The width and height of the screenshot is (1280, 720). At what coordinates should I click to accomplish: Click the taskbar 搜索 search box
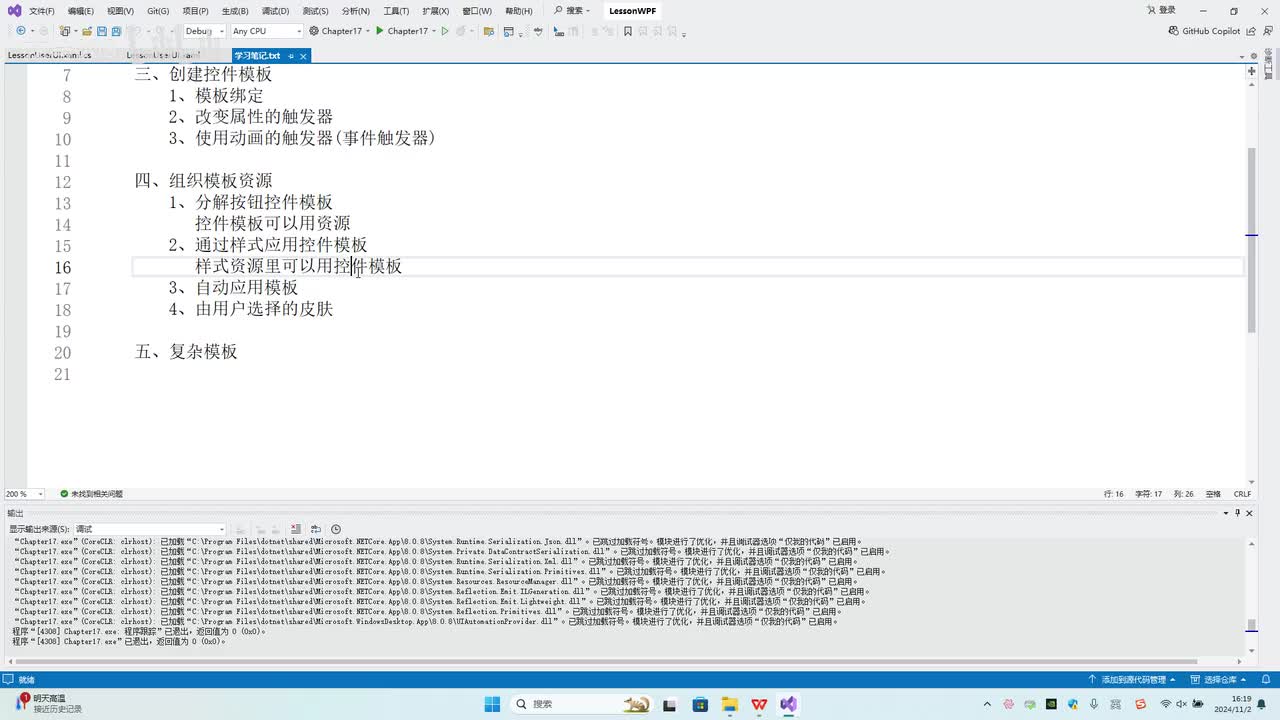click(583, 704)
